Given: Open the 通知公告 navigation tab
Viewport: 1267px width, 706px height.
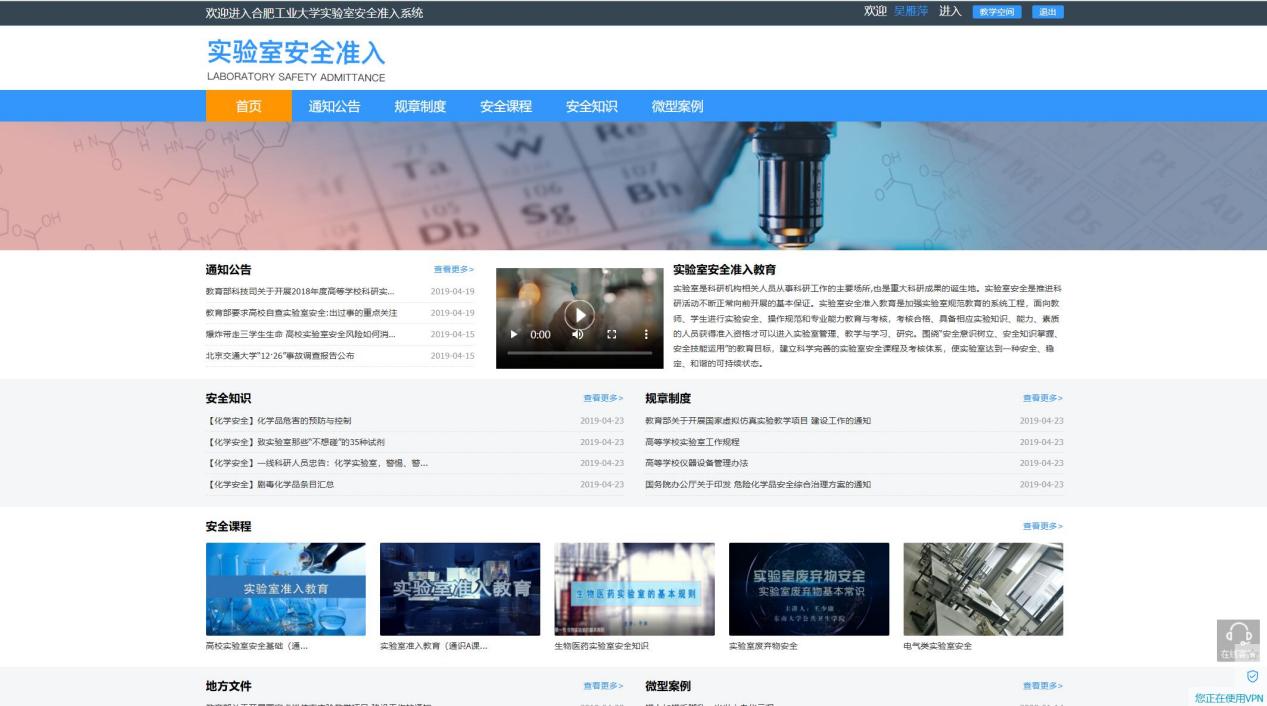Looking at the screenshot, I should (334, 106).
